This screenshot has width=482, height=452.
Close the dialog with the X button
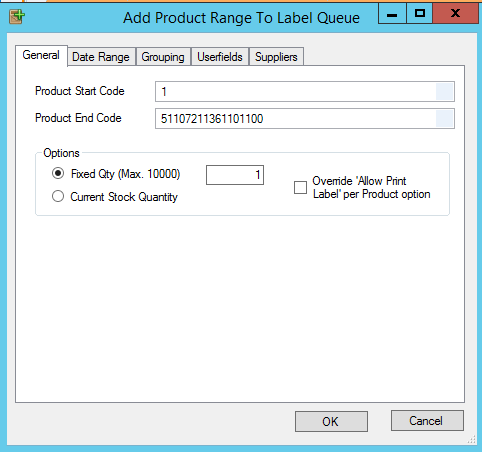pos(455,14)
